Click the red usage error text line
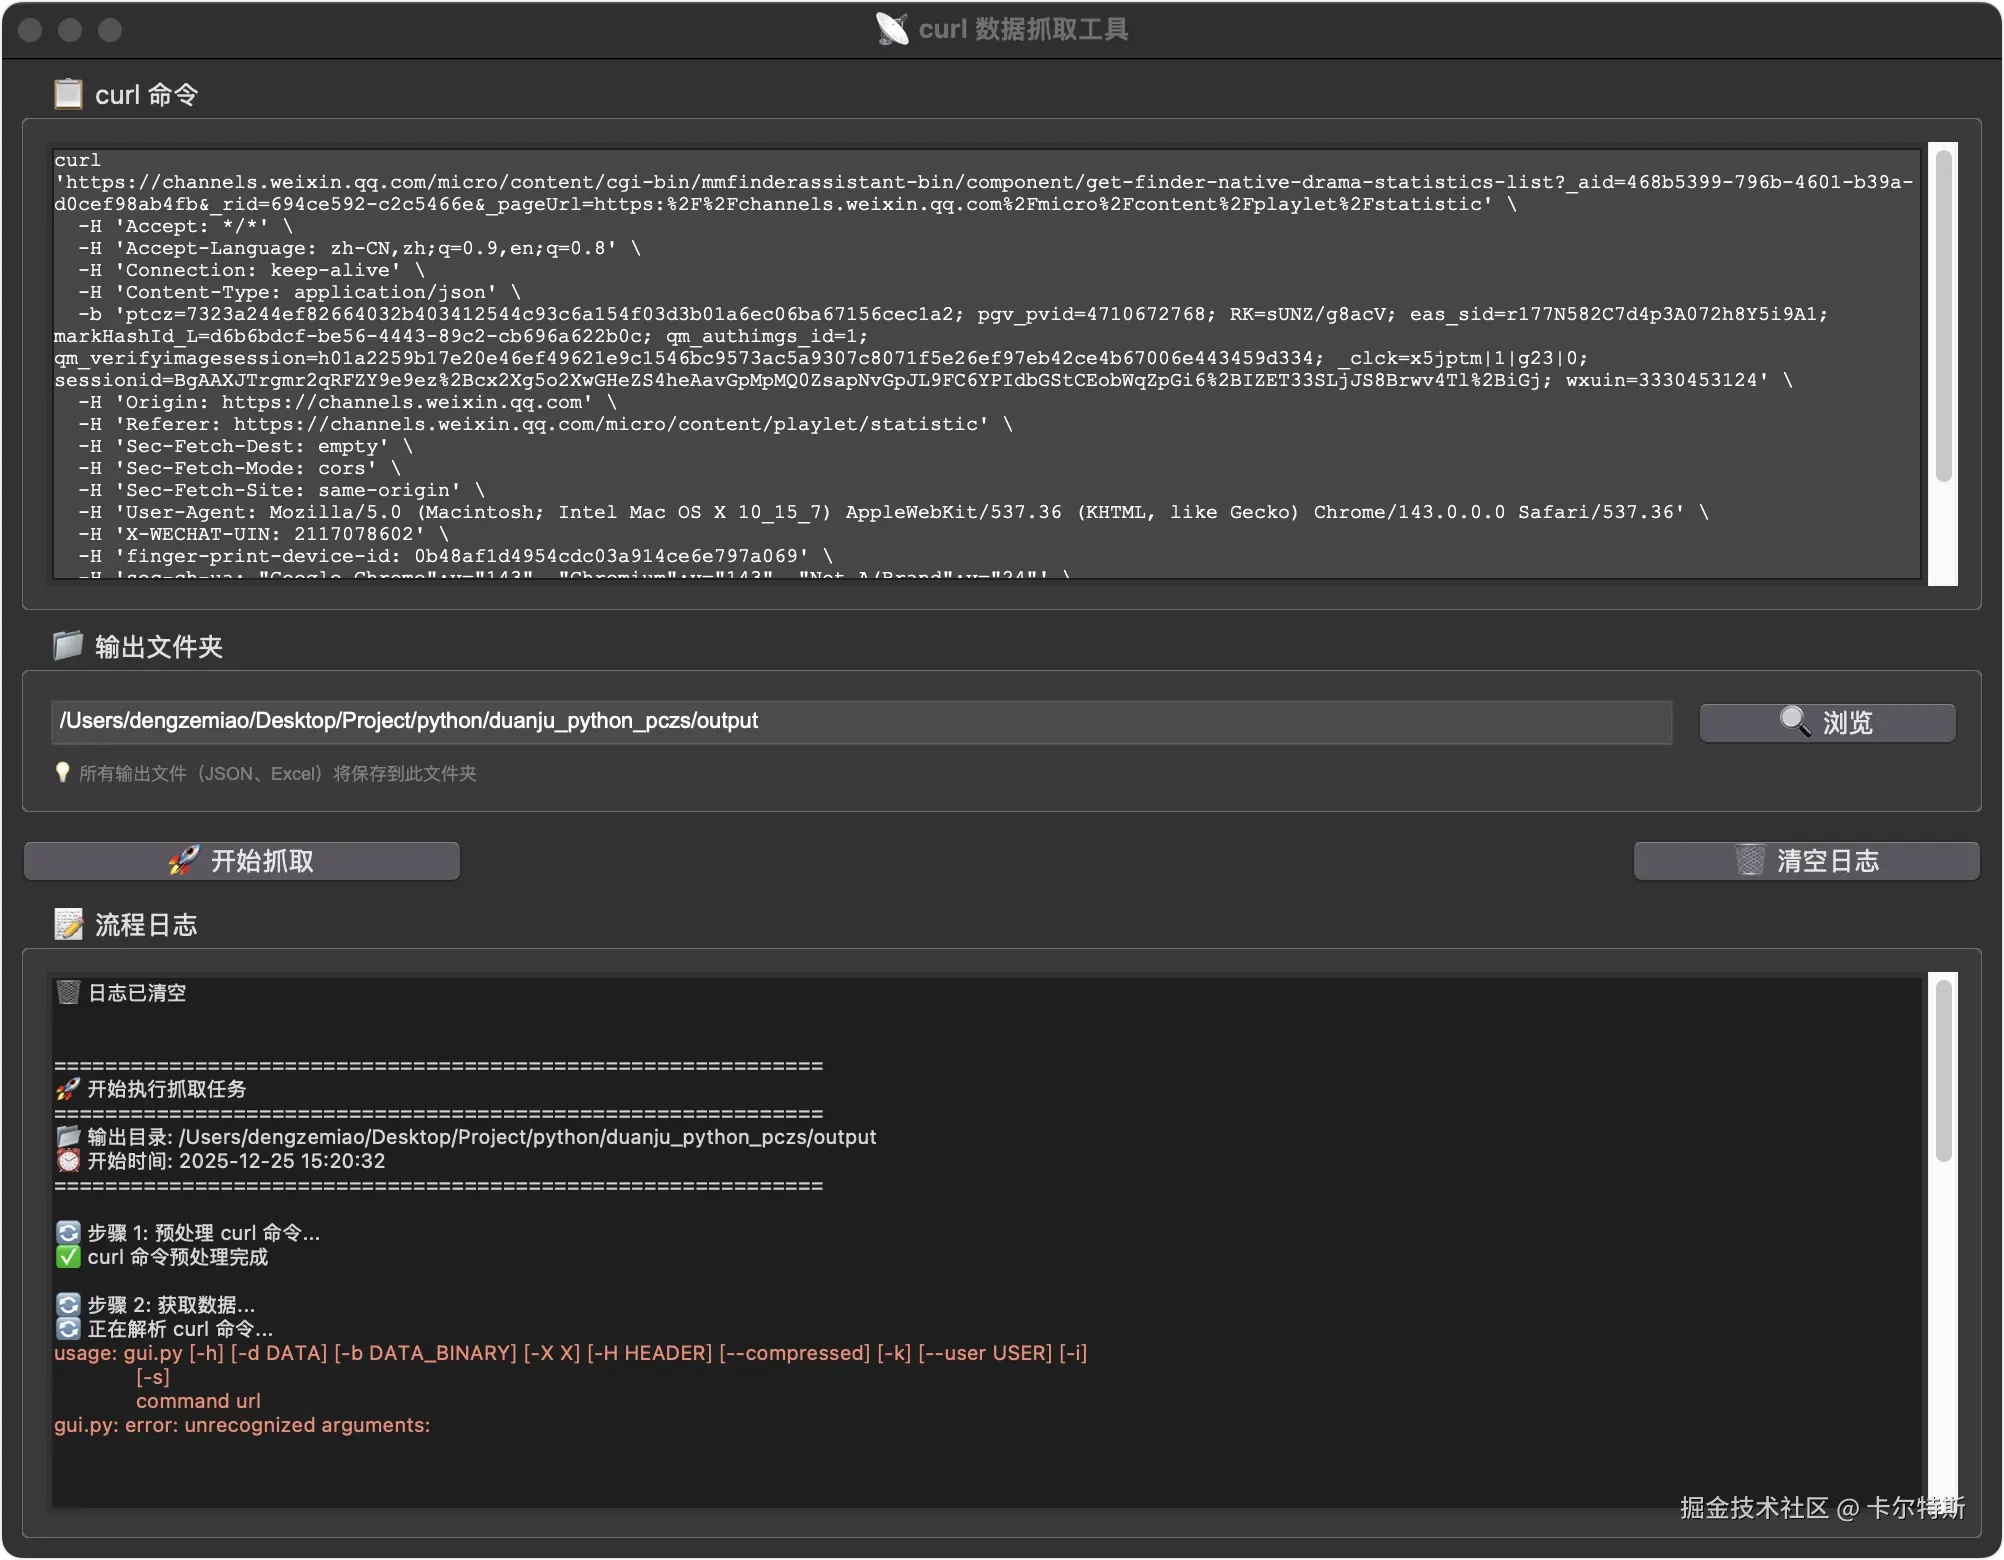The width and height of the screenshot is (2004, 1560). 570,1353
